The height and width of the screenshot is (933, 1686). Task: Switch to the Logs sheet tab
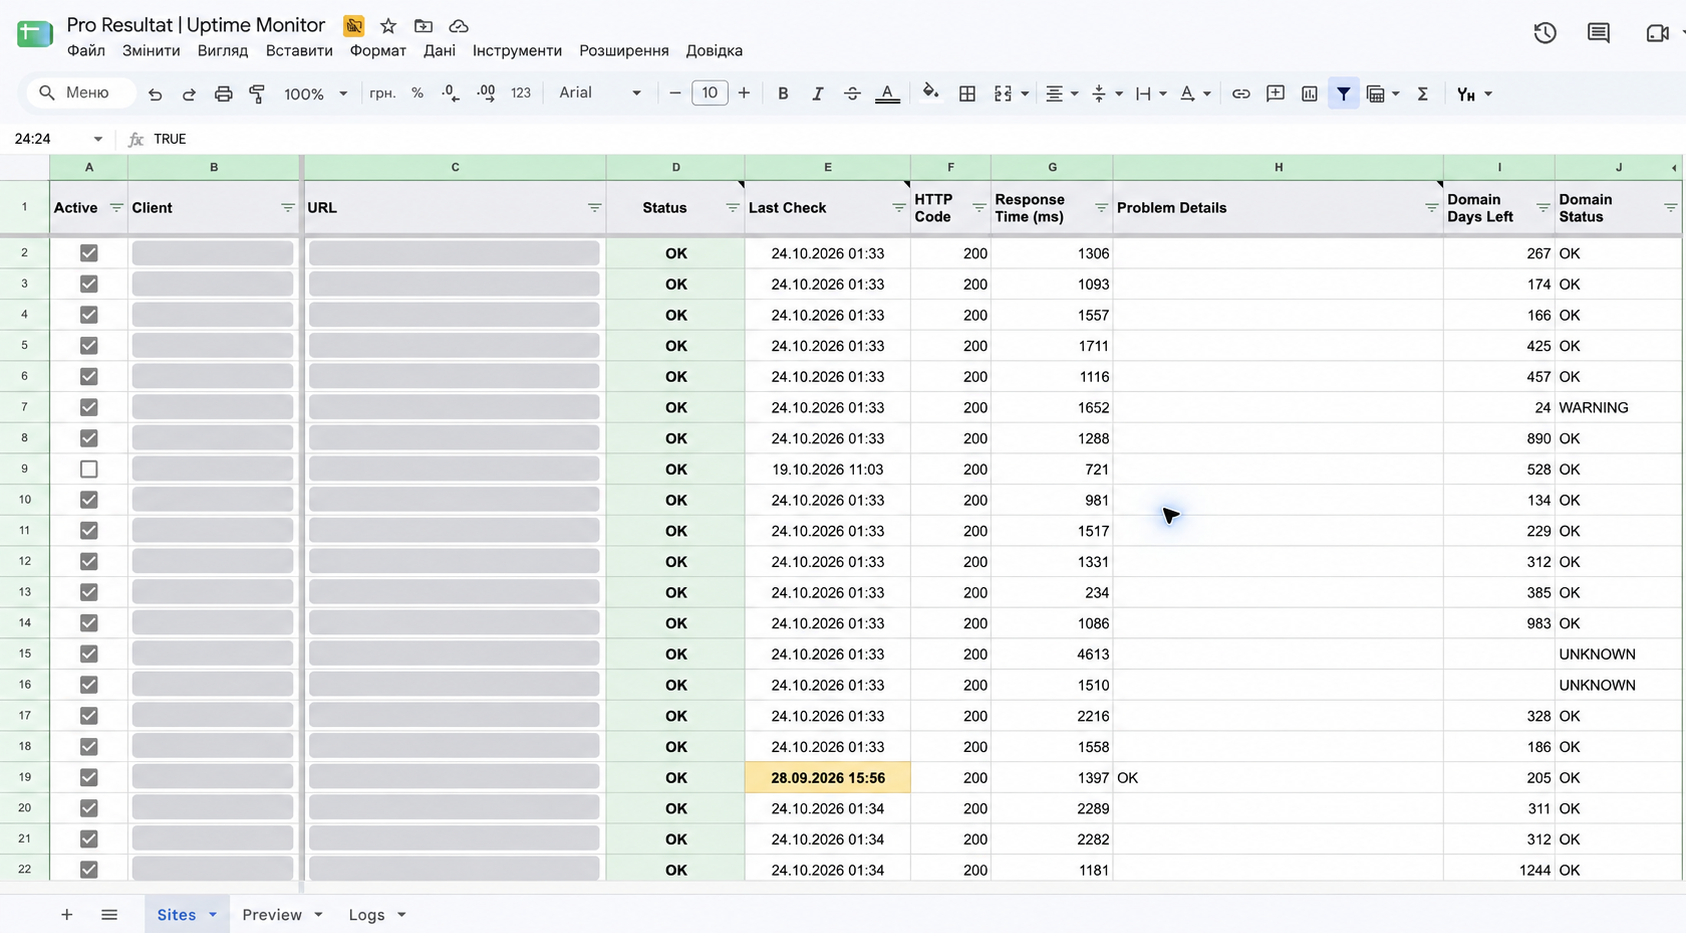367,915
